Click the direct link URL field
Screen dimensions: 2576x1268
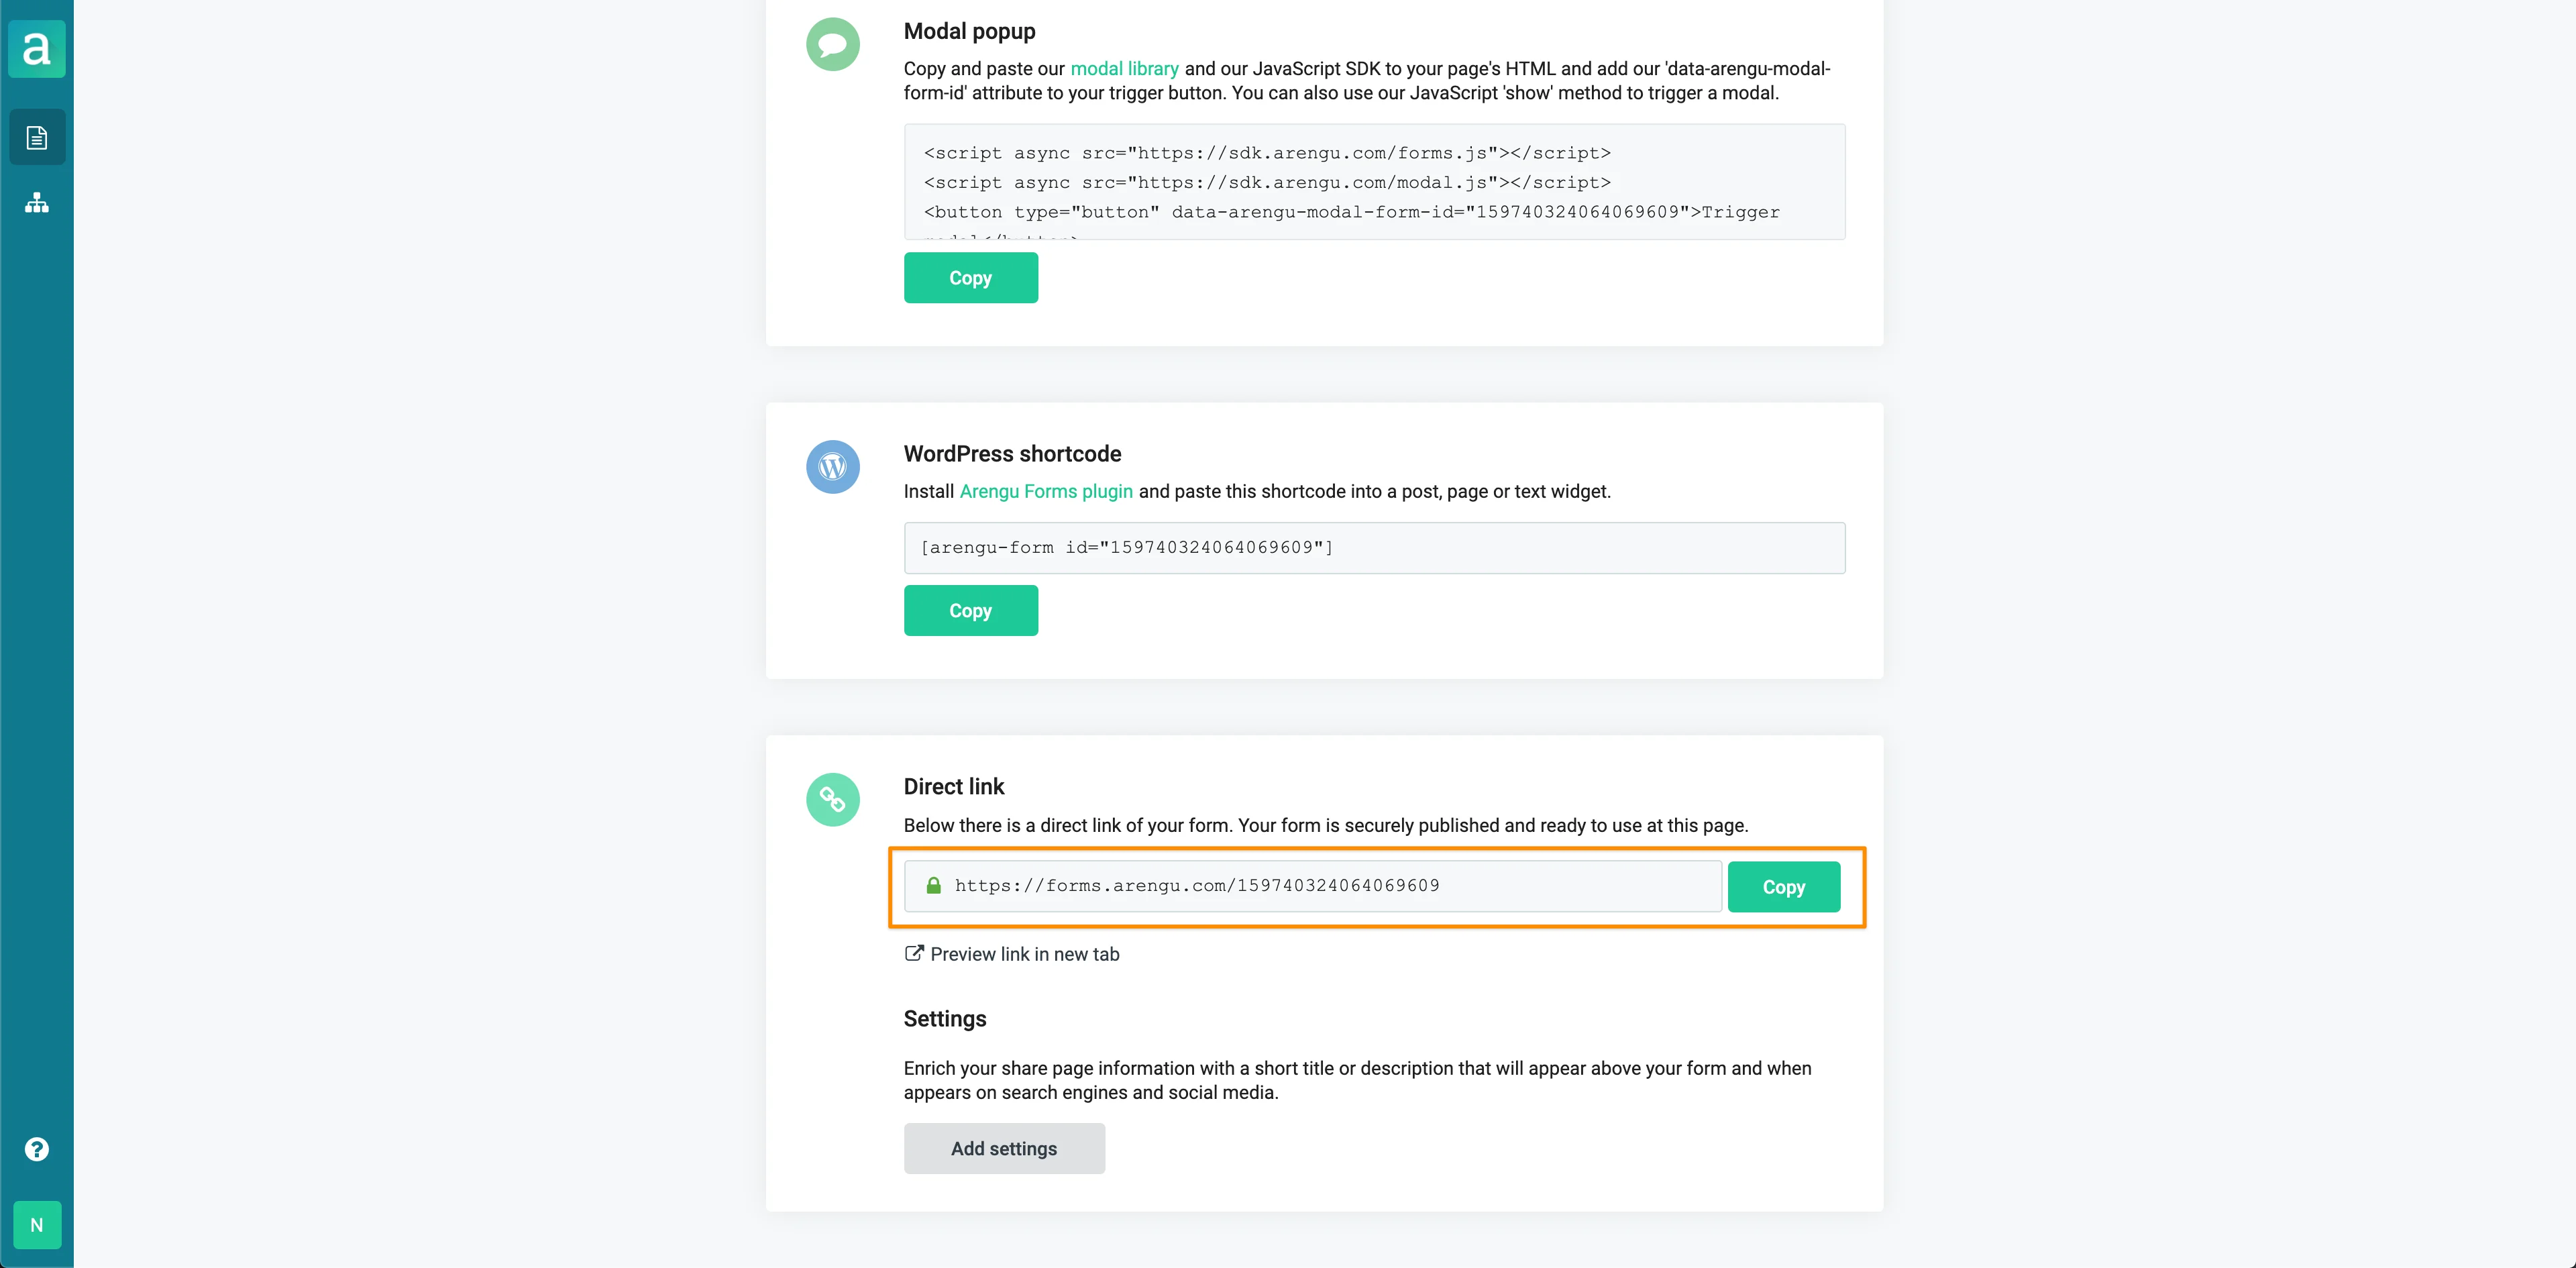(1330, 886)
